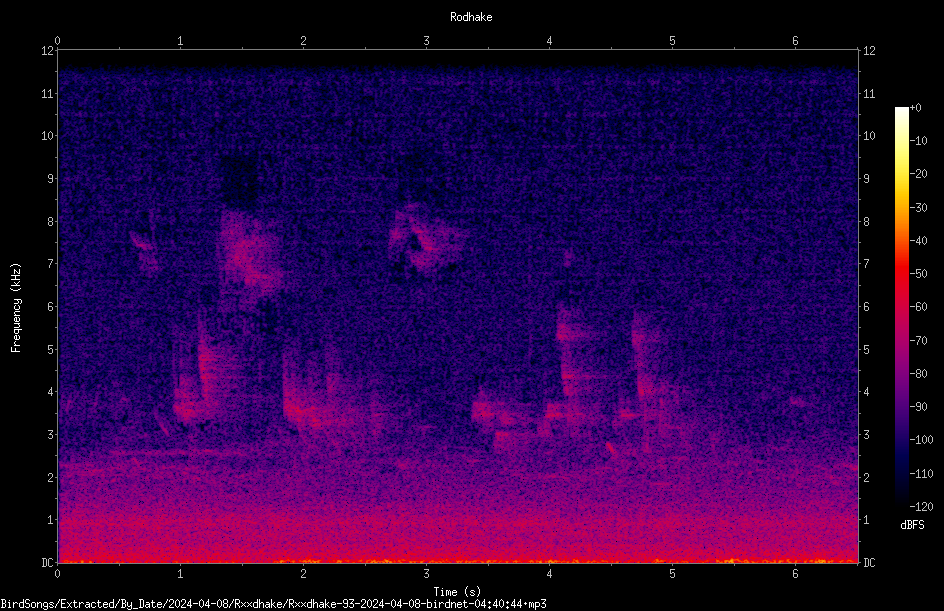The width and height of the screenshot is (944, 611).
Task: Click the white top of the color bar
Action: click(x=901, y=111)
